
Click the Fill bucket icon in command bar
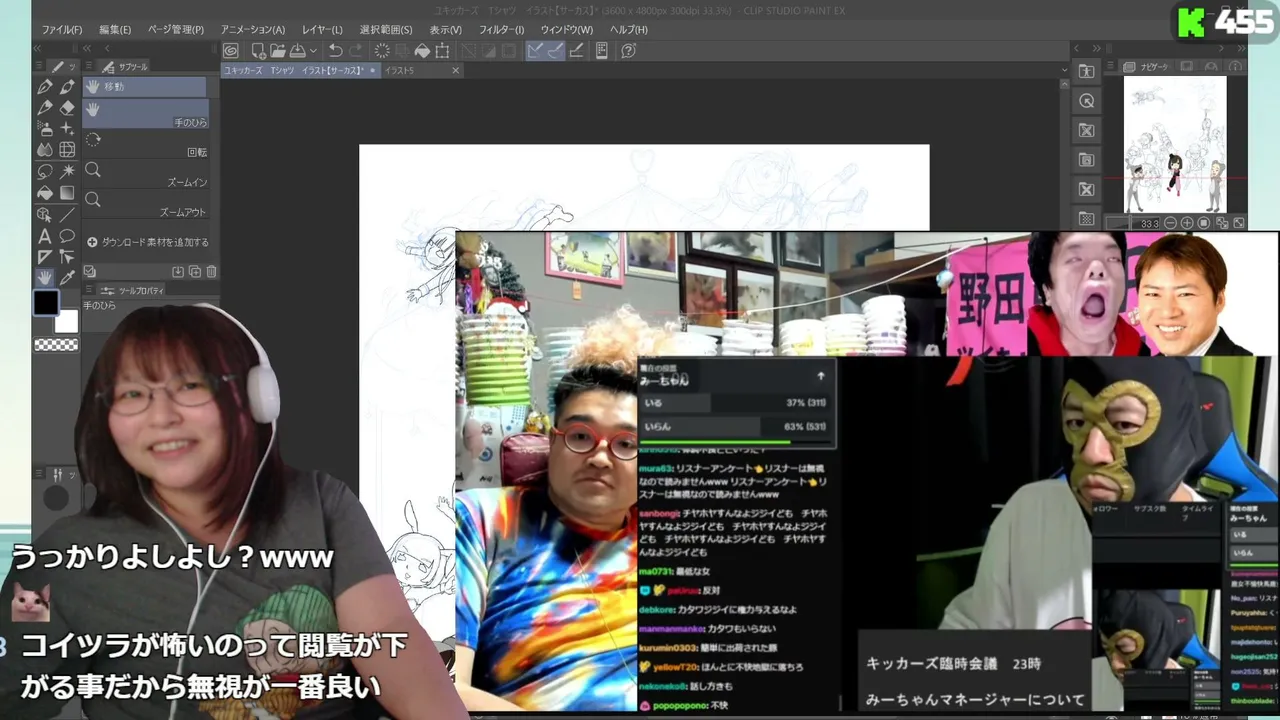422,51
